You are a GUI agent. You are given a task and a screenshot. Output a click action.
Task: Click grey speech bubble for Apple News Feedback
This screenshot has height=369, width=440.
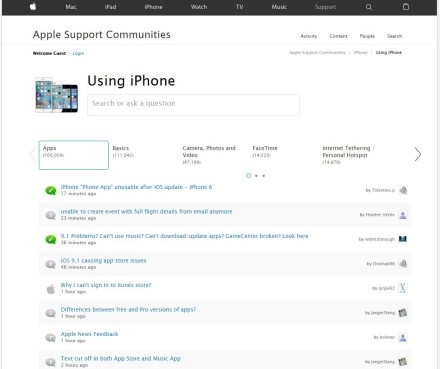click(51, 338)
